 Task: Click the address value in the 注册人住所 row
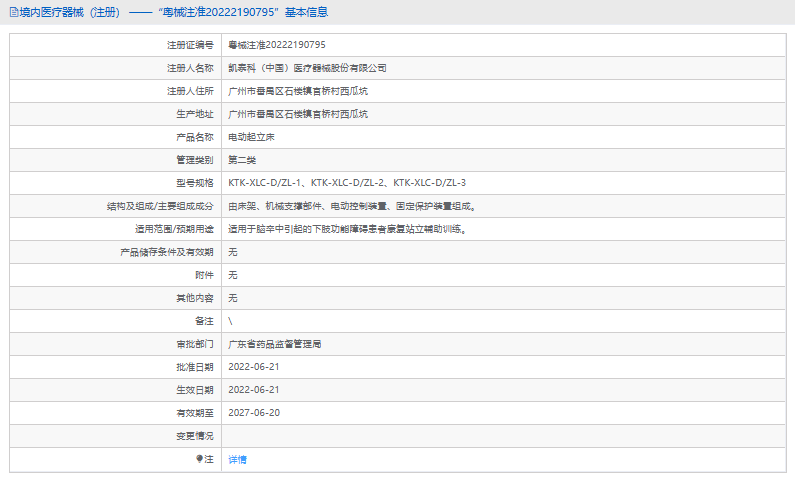pos(298,91)
